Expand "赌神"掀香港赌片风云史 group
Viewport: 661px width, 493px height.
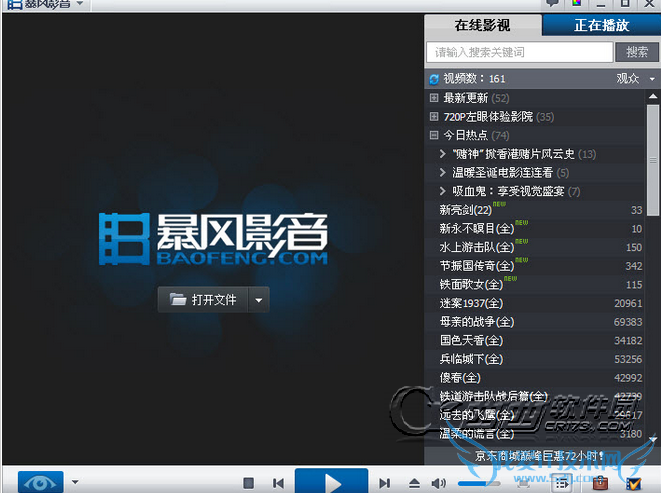tap(443, 154)
